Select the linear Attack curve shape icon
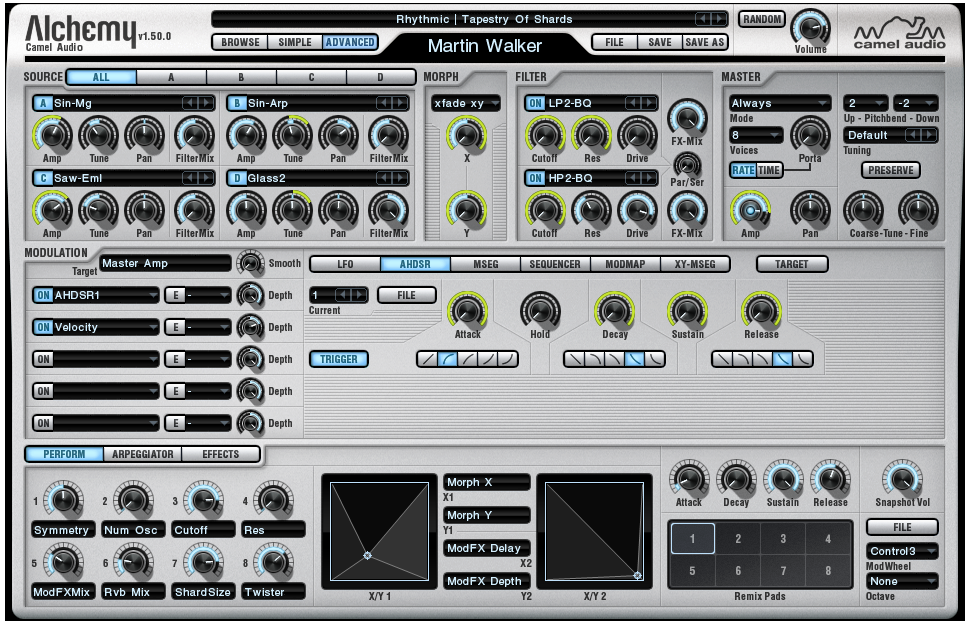This screenshot has height=624, width=968. click(426, 359)
